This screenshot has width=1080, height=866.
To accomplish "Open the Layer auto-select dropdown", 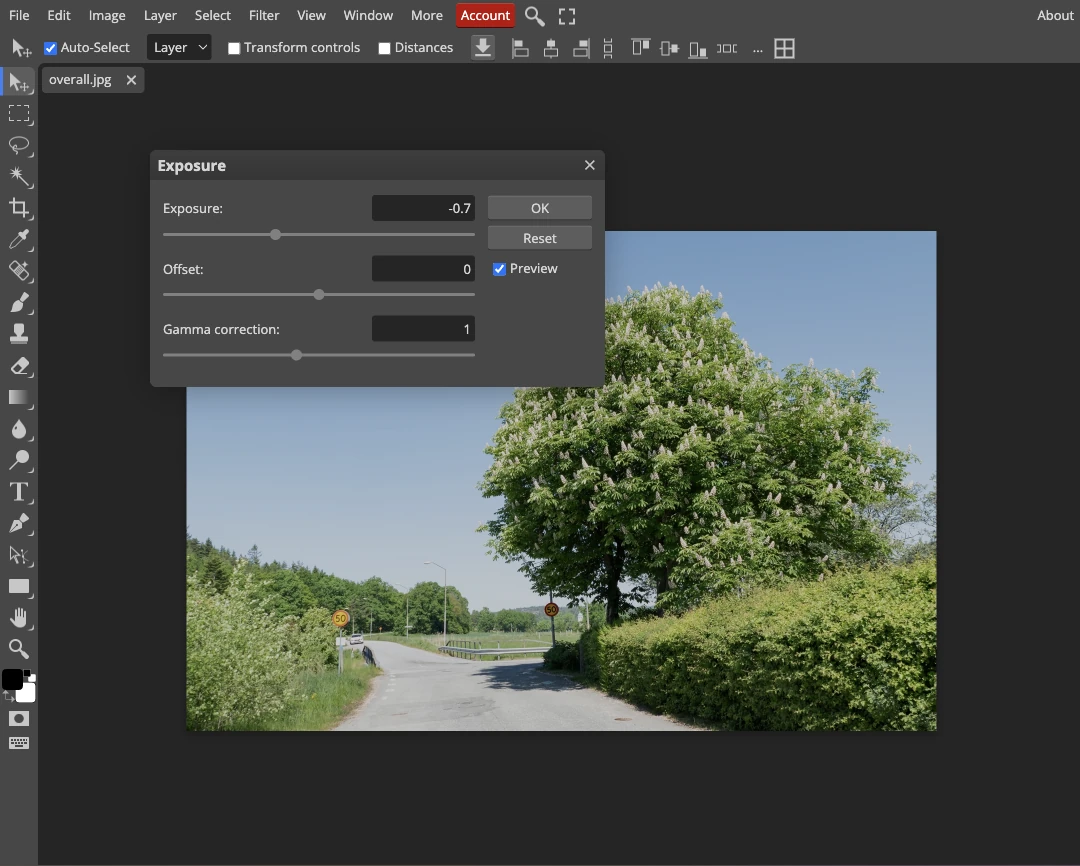I will pos(179,48).
